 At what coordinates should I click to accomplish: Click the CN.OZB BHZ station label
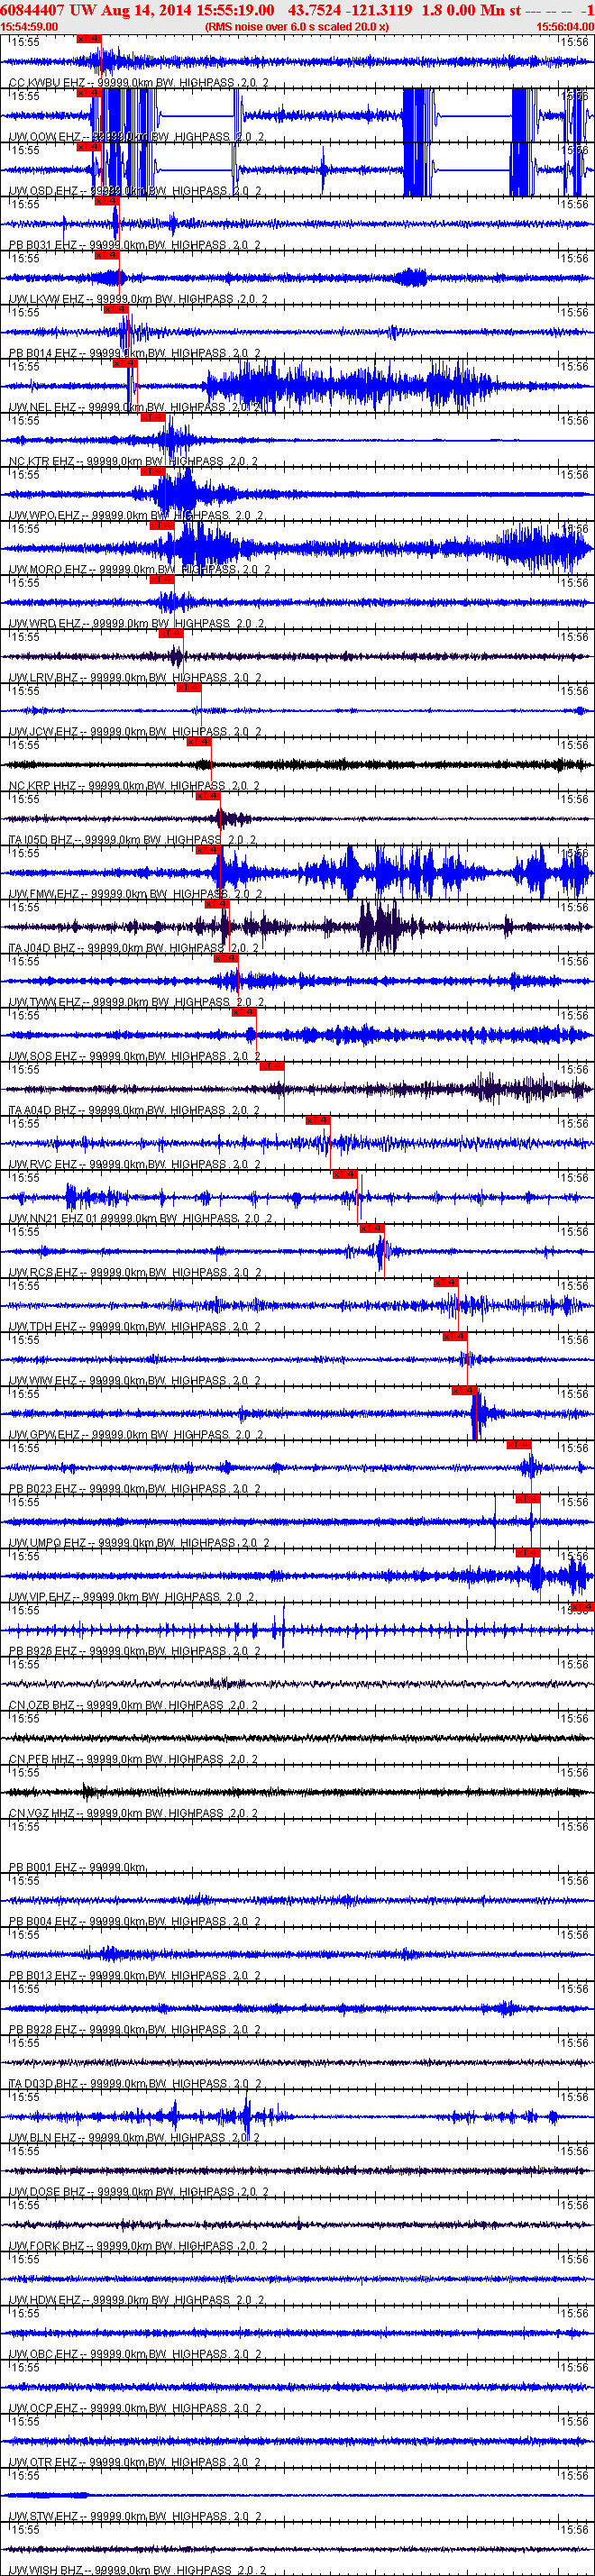pos(133,1705)
